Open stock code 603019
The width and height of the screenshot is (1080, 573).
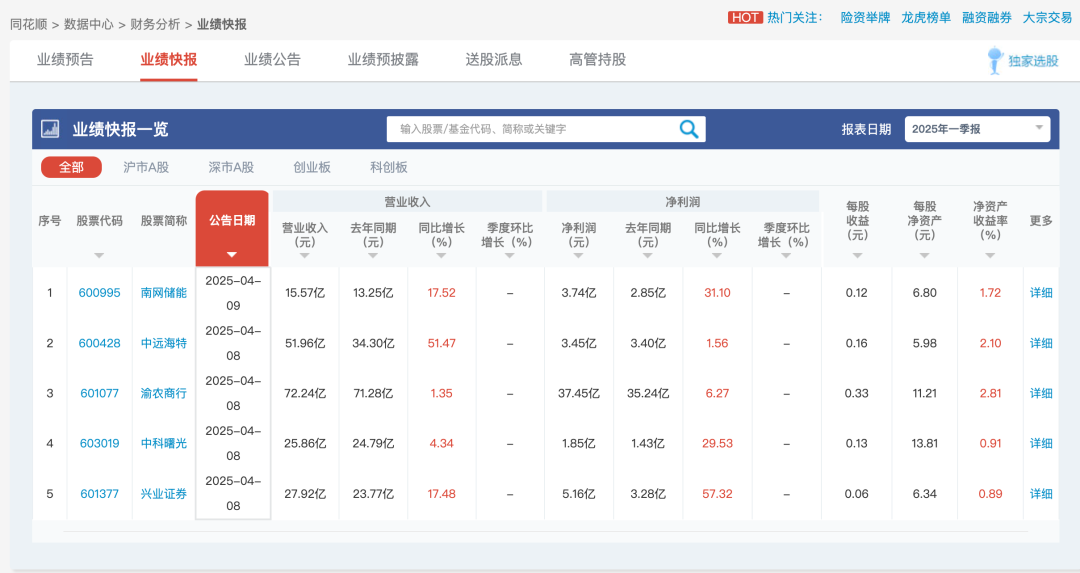pyautogui.click(x=99, y=444)
